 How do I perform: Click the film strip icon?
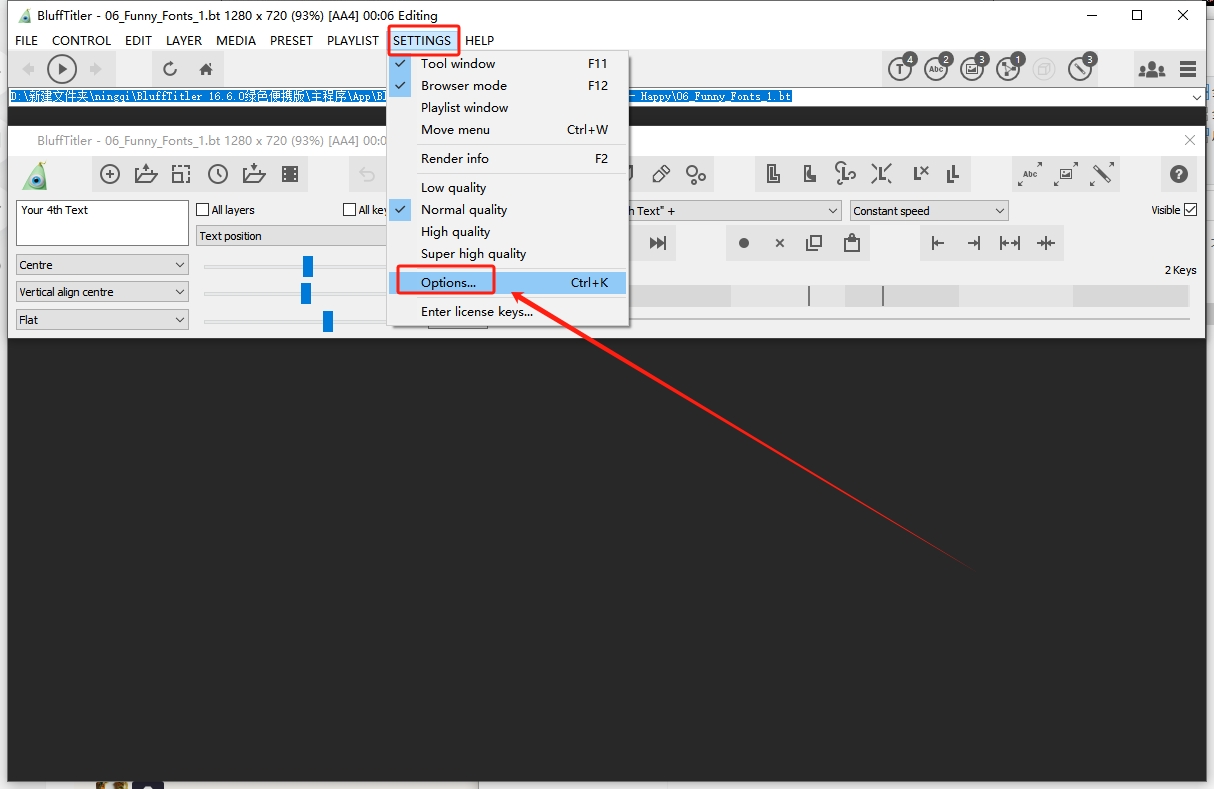pyautogui.click(x=290, y=174)
